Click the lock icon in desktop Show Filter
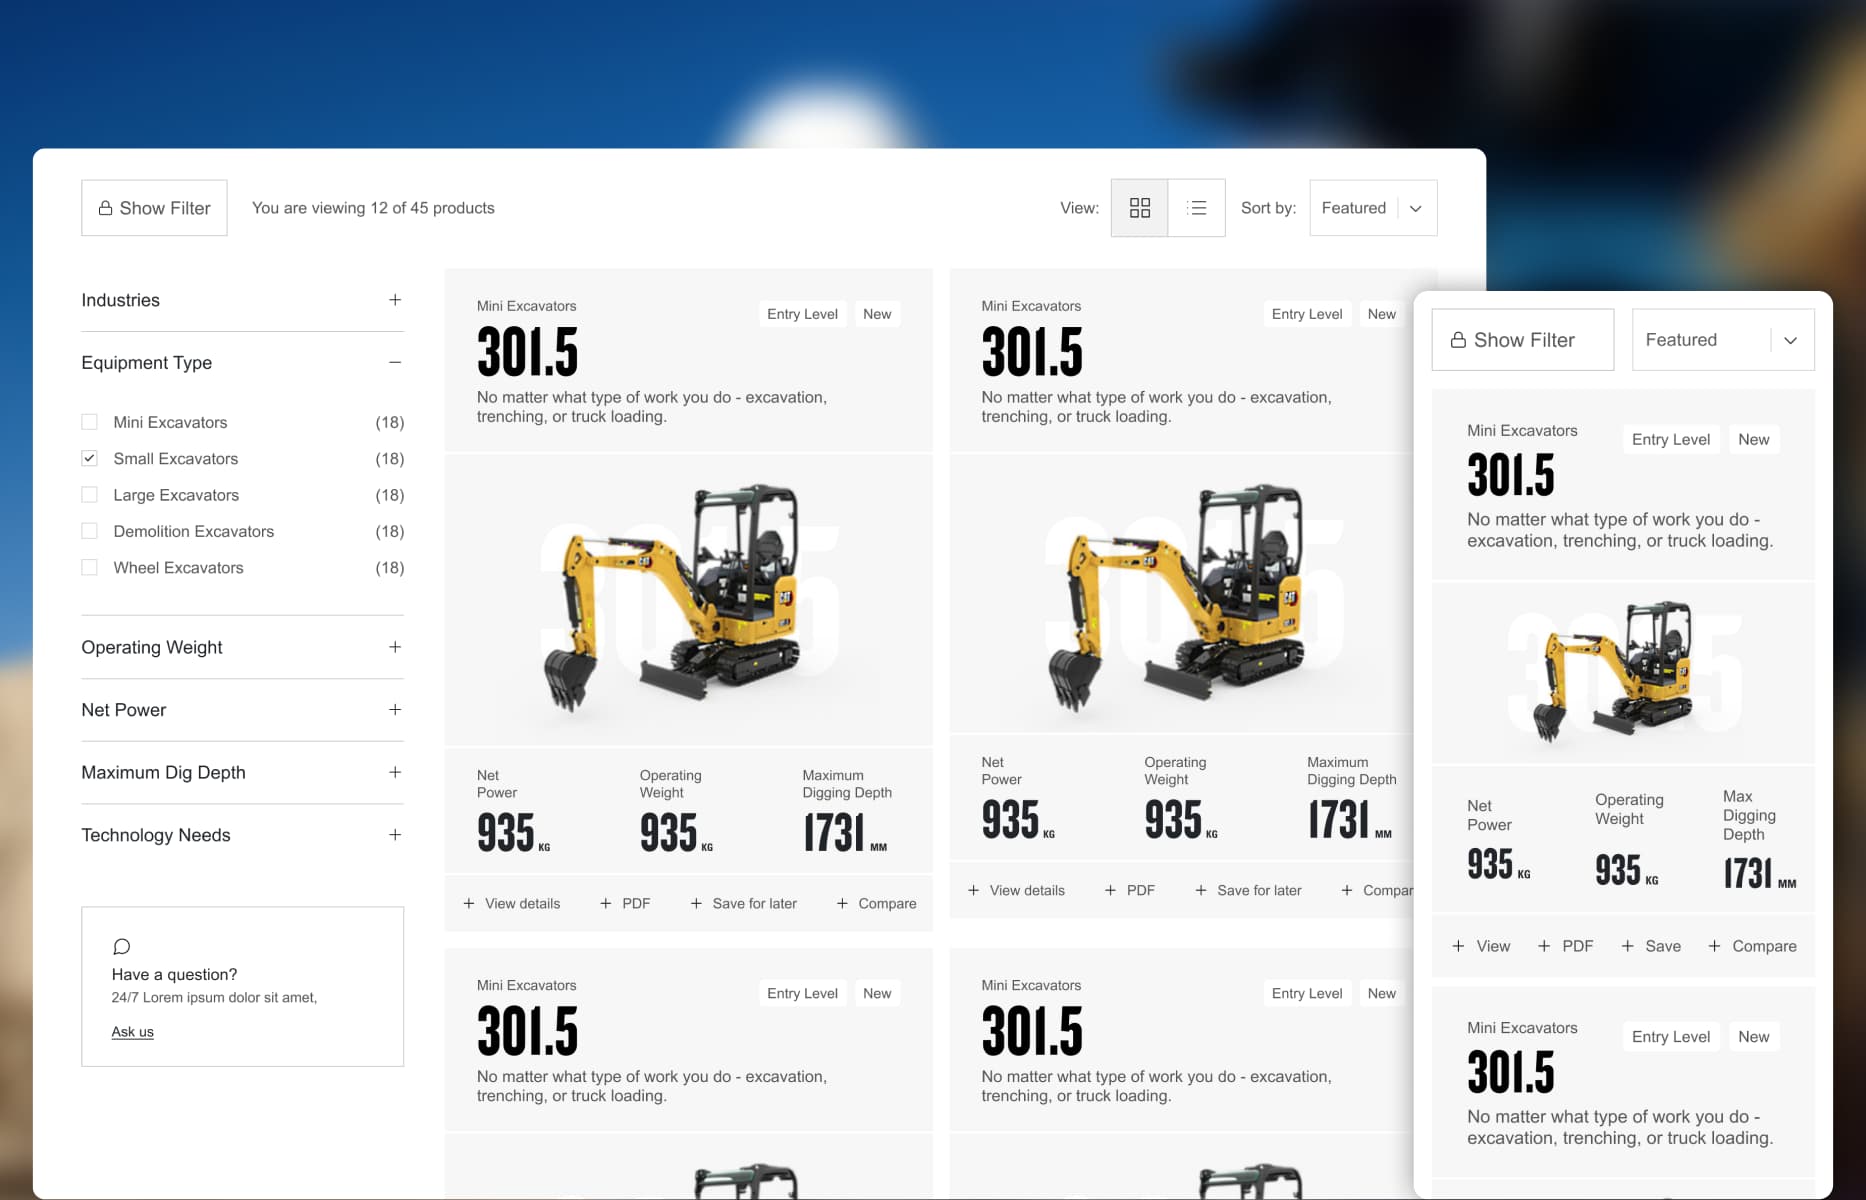This screenshot has height=1200, width=1866. [x=105, y=208]
